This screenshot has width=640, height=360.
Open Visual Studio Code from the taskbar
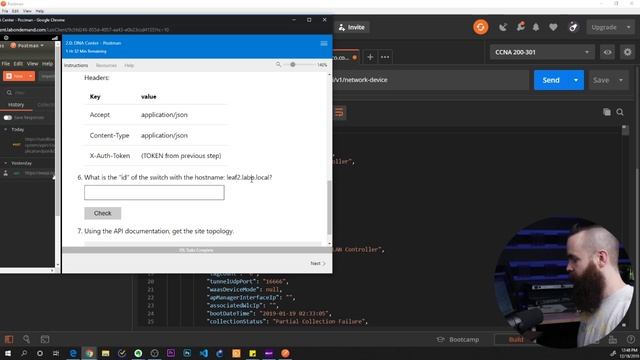coord(204,353)
